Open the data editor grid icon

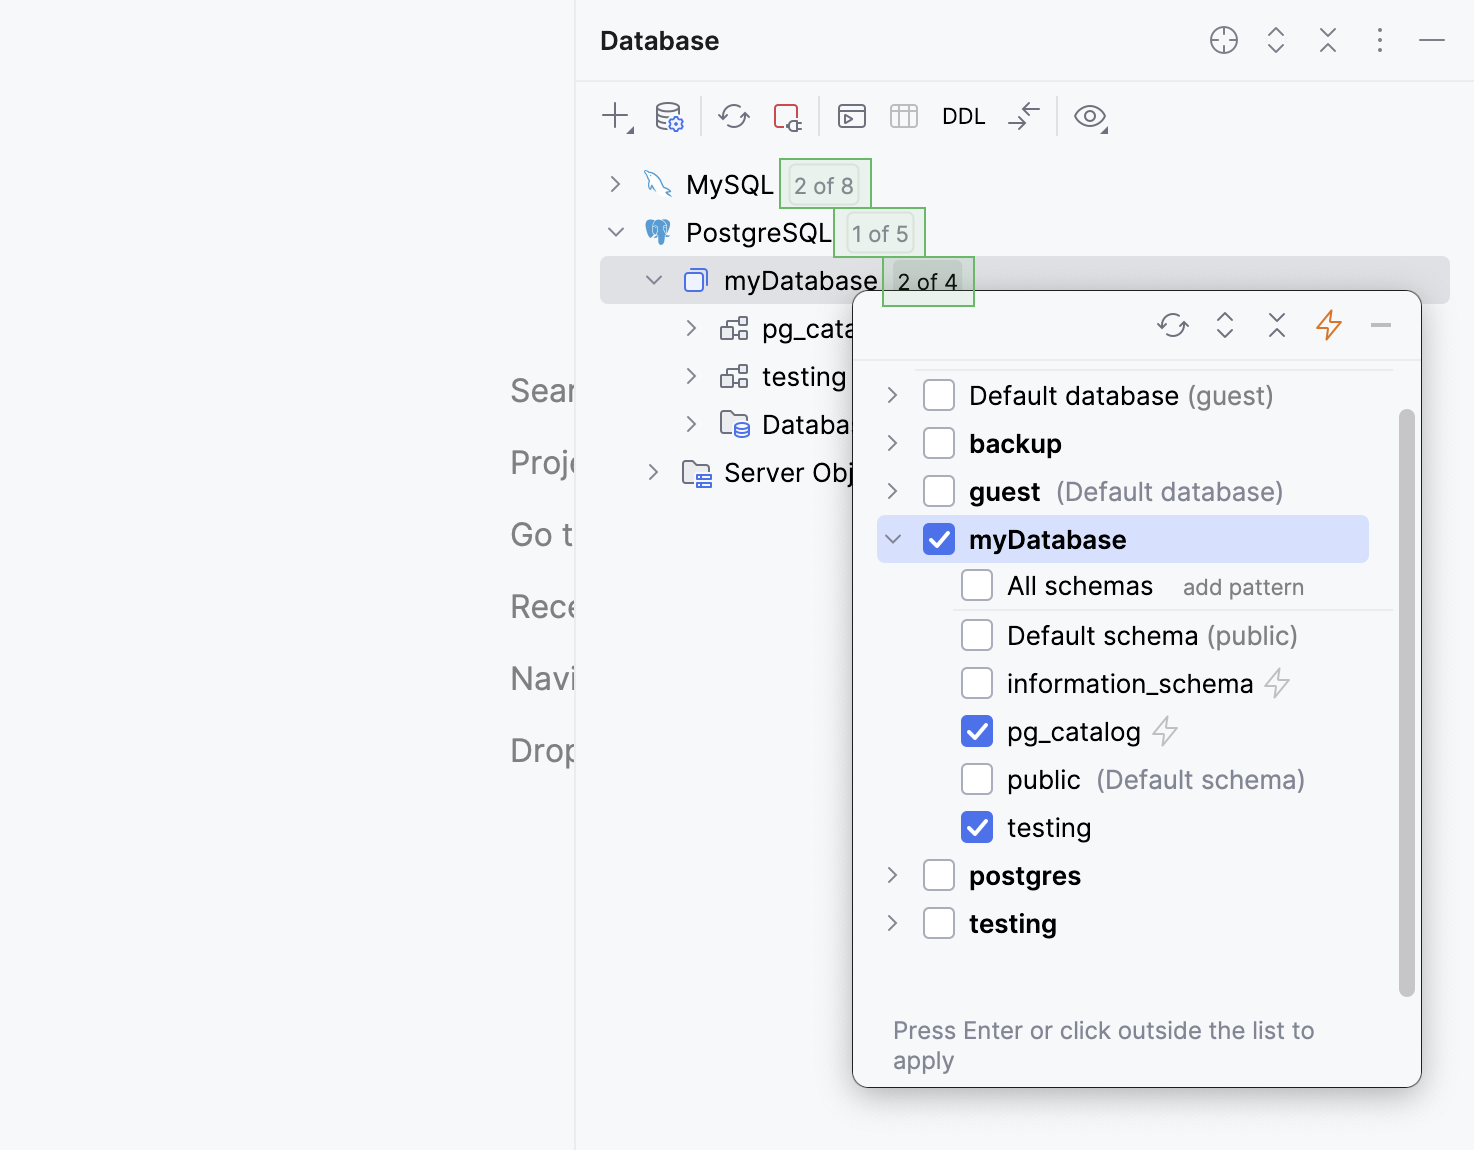point(903,116)
